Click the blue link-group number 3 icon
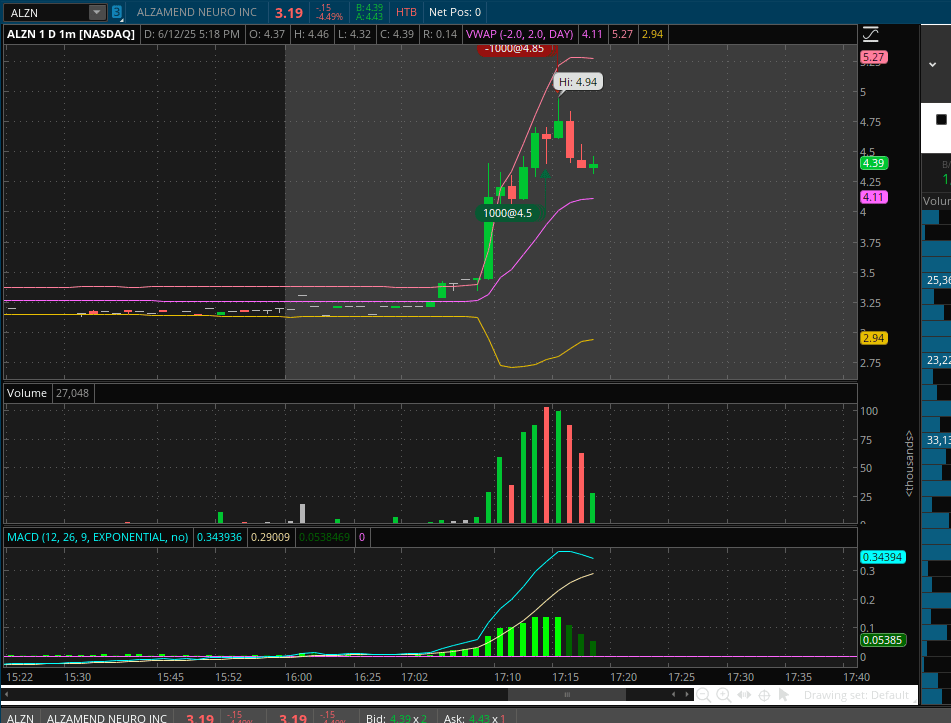The image size is (951, 723). pyautogui.click(x=117, y=13)
